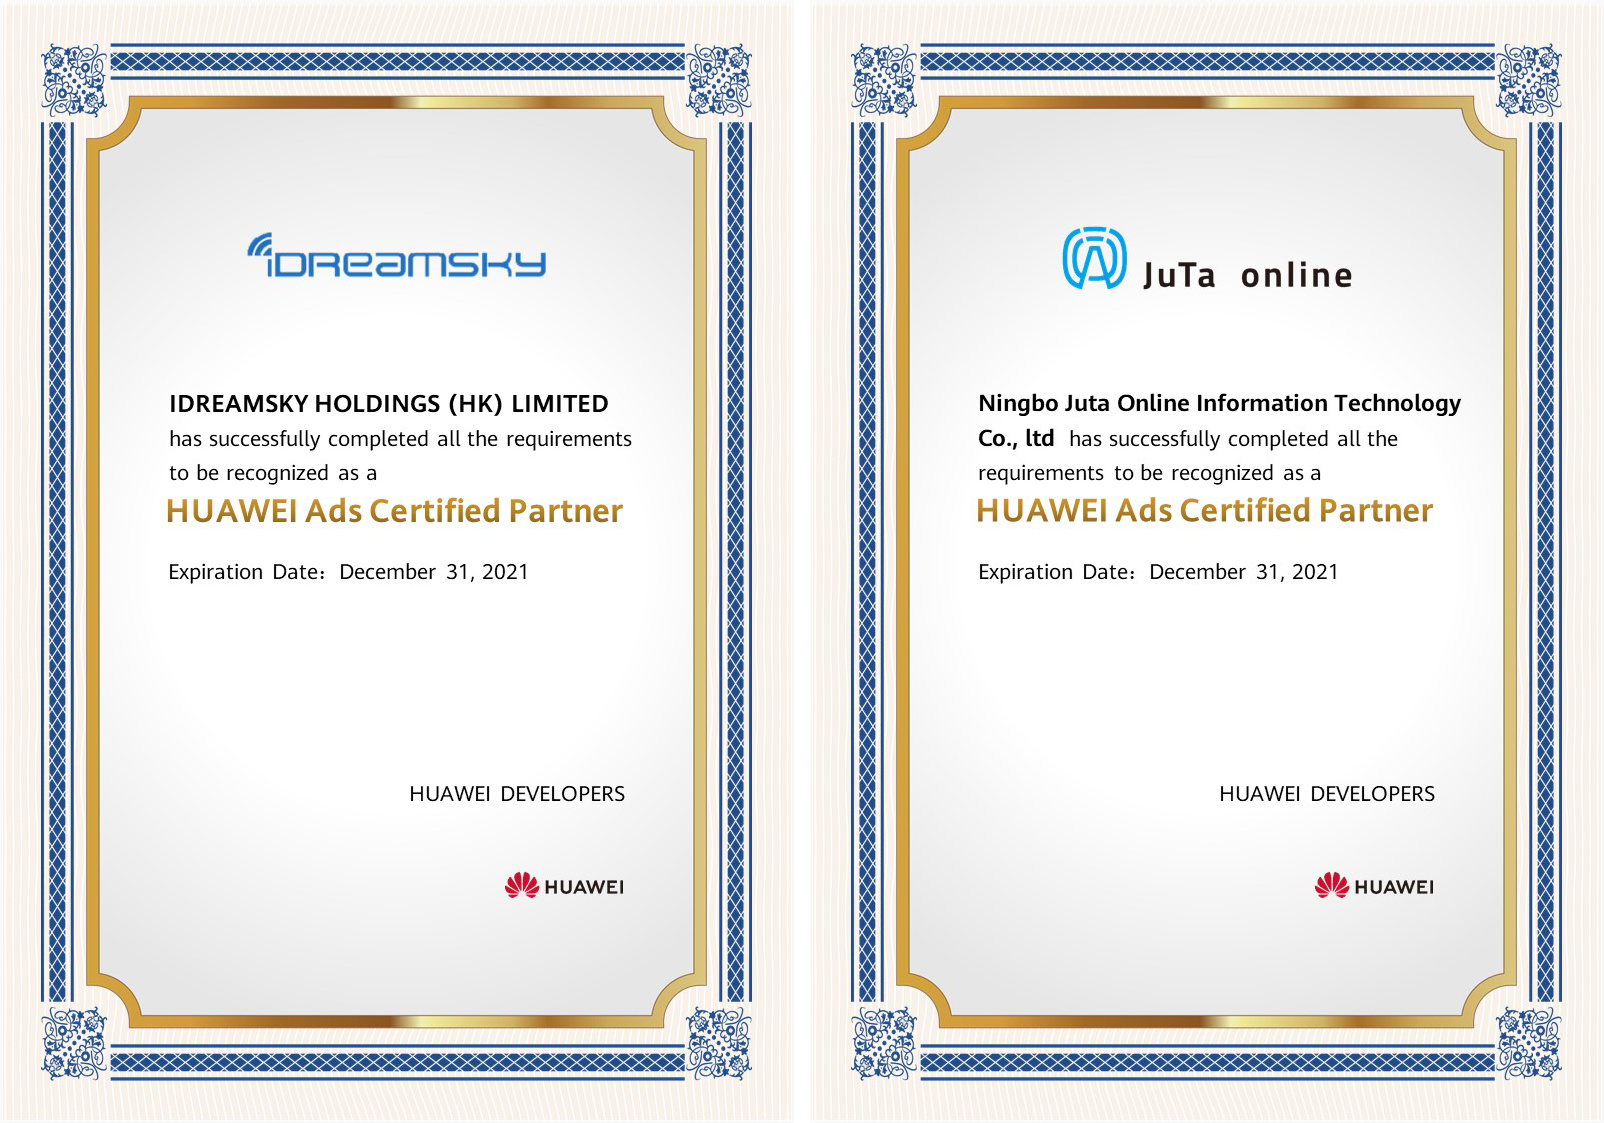Click bottom-left corner ornament of left certificate

(x=74, y=1043)
